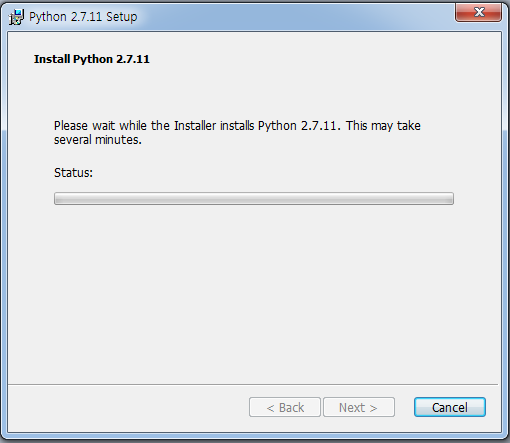Click the "several minutes." text line

[x=98, y=140]
